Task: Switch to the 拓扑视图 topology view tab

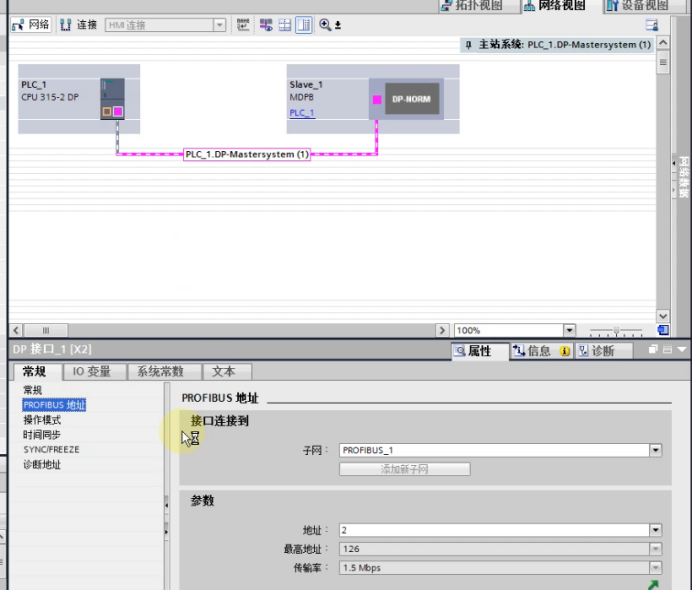Action: coord(480,6)
